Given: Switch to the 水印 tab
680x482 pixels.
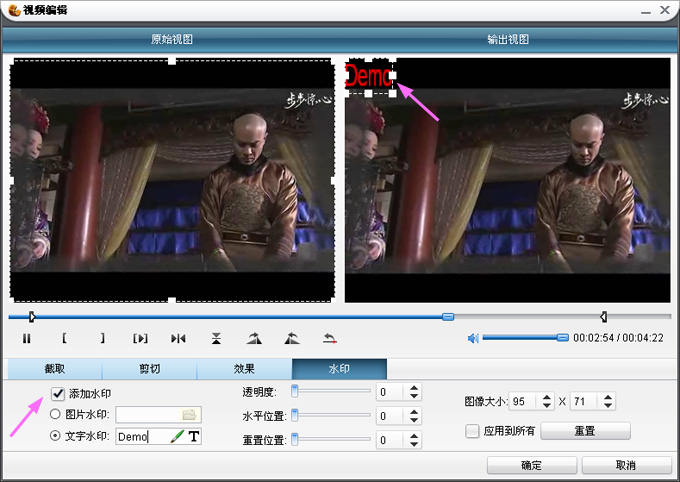Looking at the screenshot, I should point(339,369).
